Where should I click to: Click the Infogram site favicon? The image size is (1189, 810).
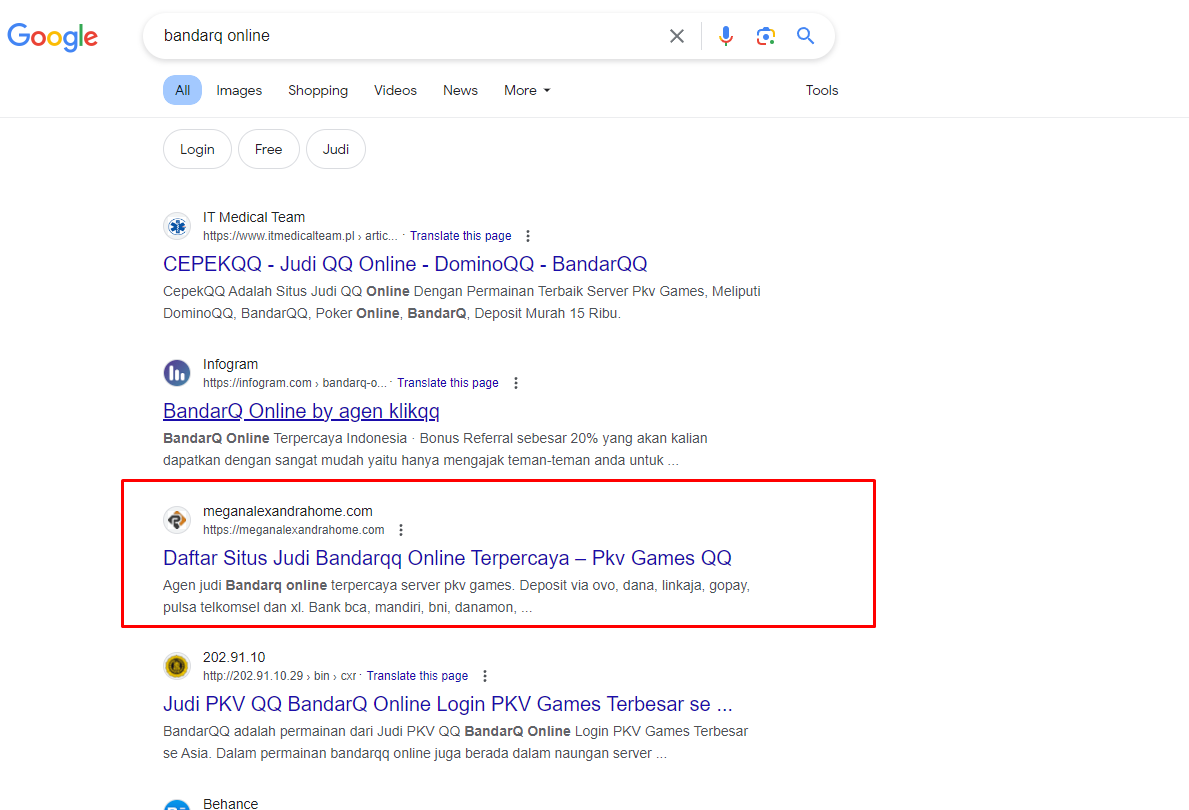coord(177,373)
